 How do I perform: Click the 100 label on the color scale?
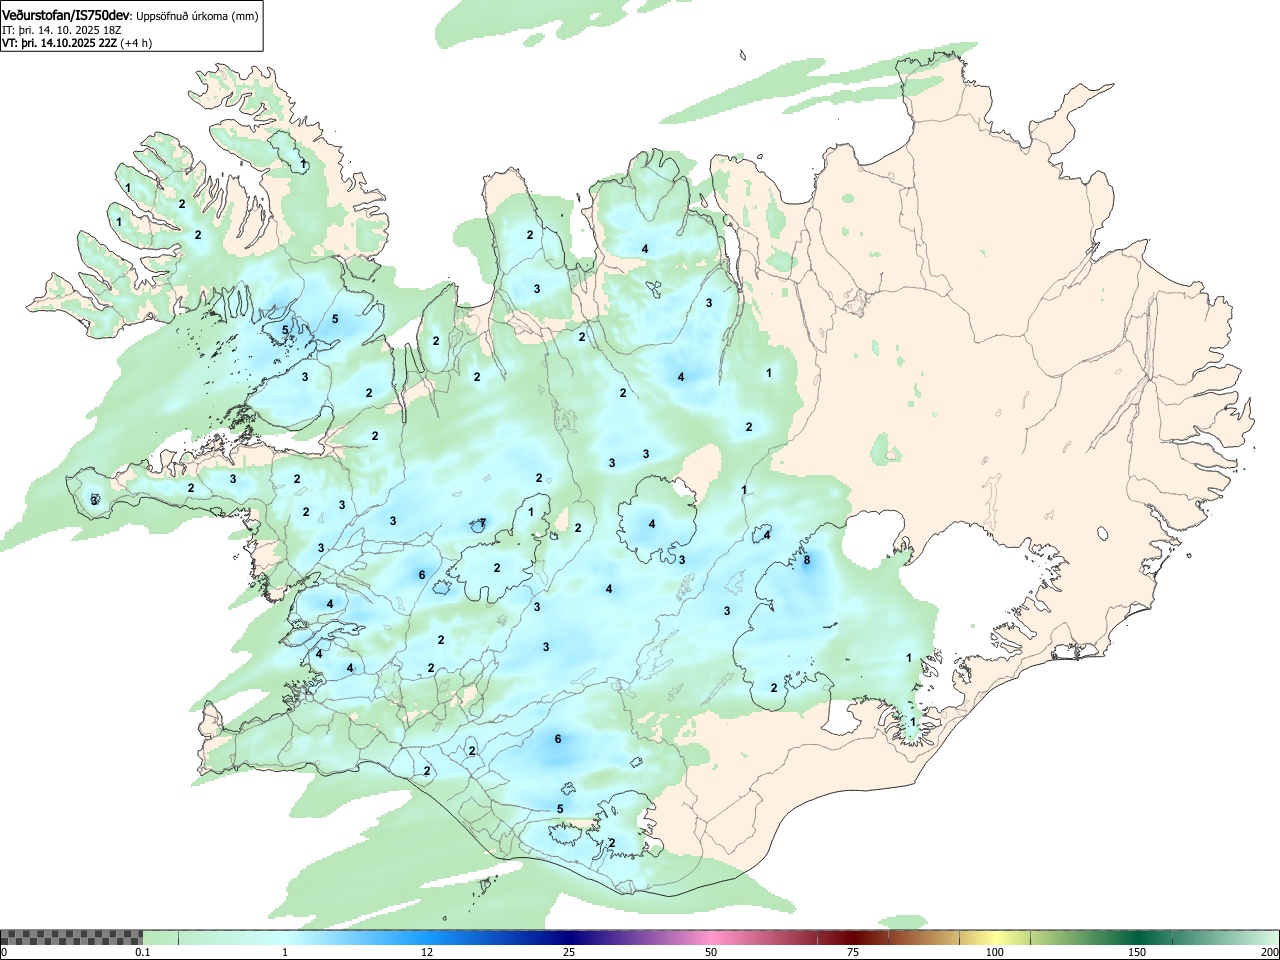coord(995,952)
